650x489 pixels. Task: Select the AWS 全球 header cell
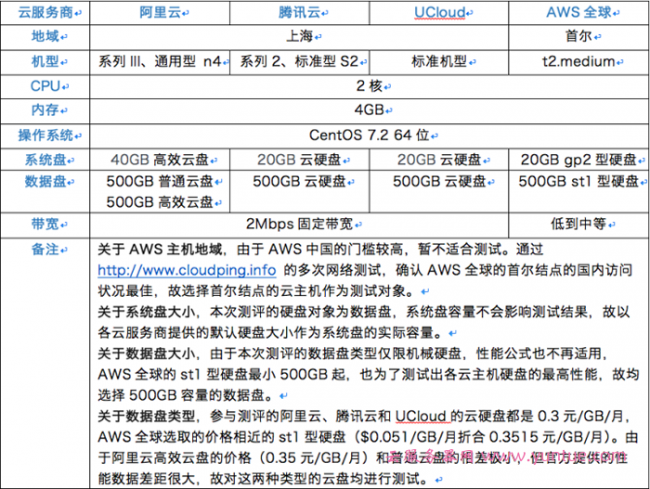(578, 14)
